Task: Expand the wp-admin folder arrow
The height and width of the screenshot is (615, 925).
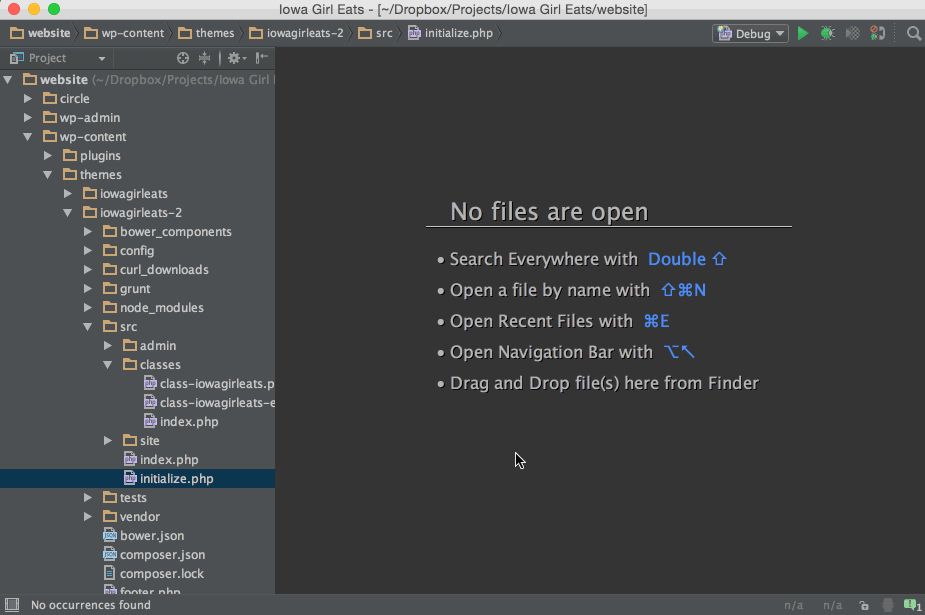Action: click(28, 117)
